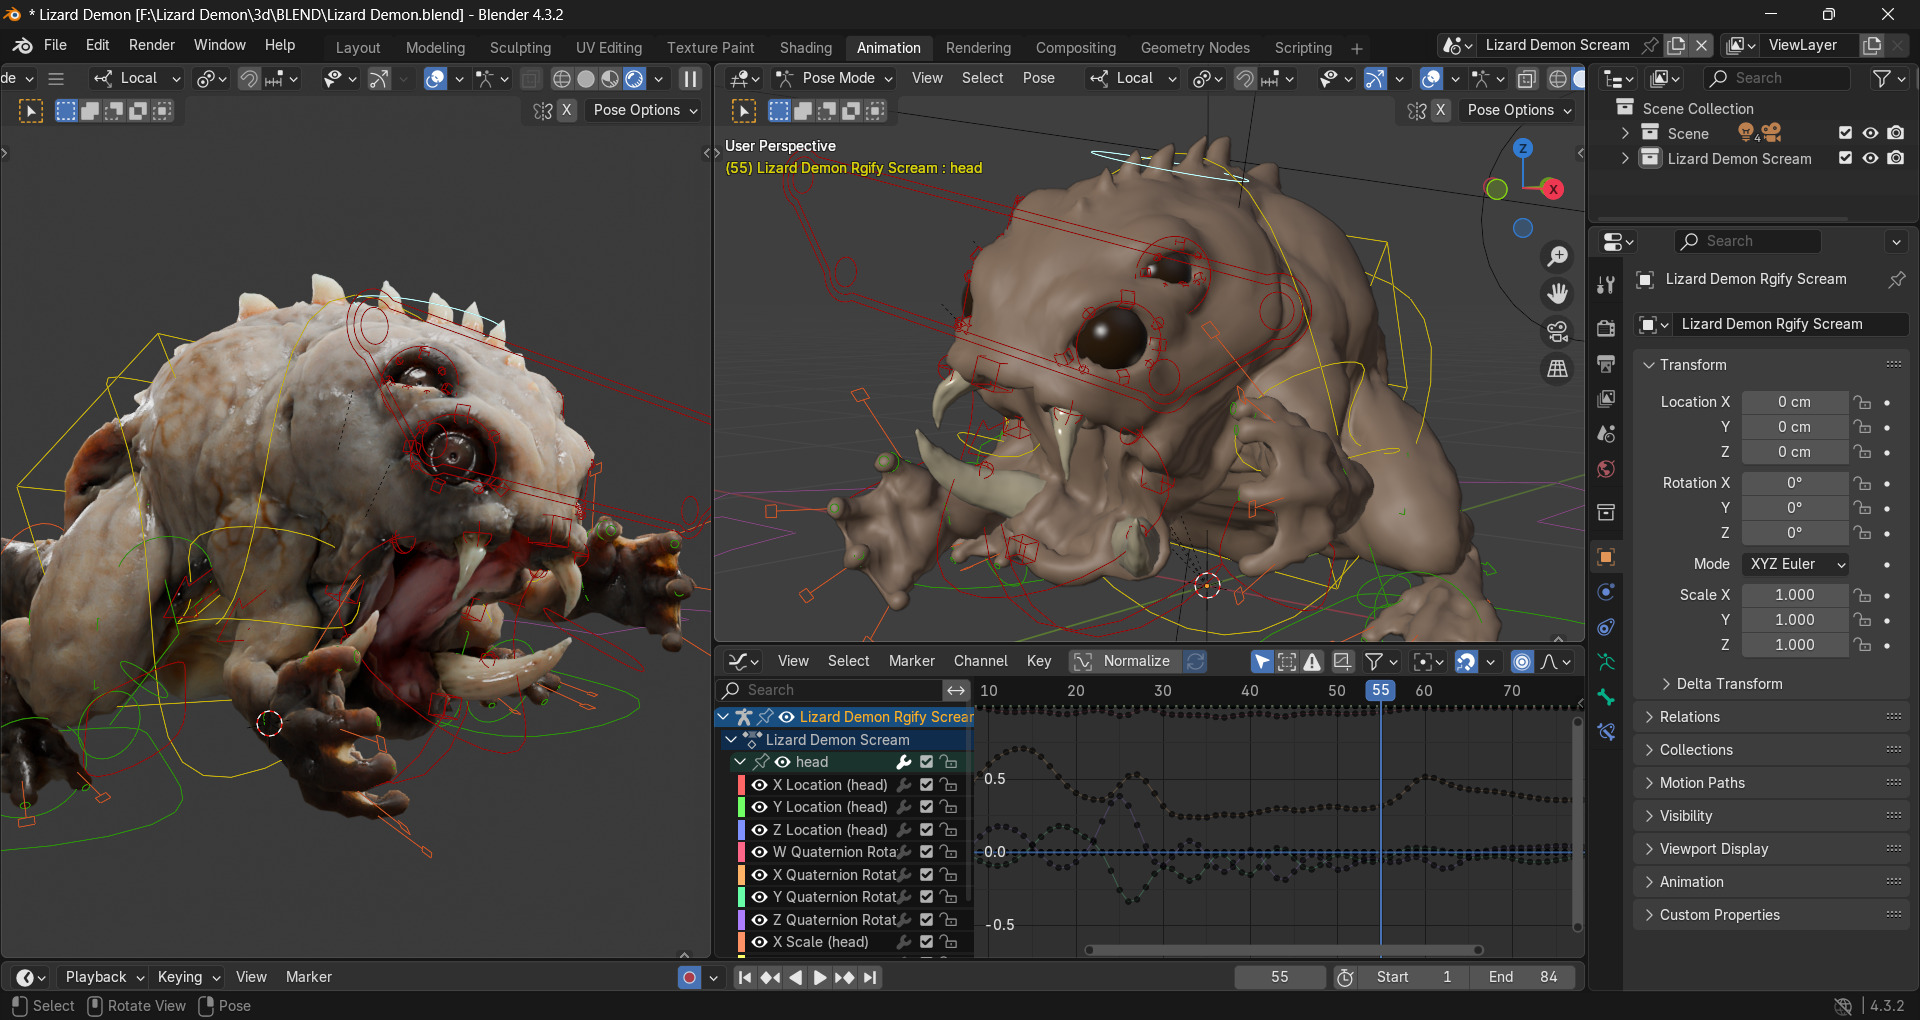Open the Scene properties tab
The height and width of the screenshot is (1020, 1920).
[1606, 434]
